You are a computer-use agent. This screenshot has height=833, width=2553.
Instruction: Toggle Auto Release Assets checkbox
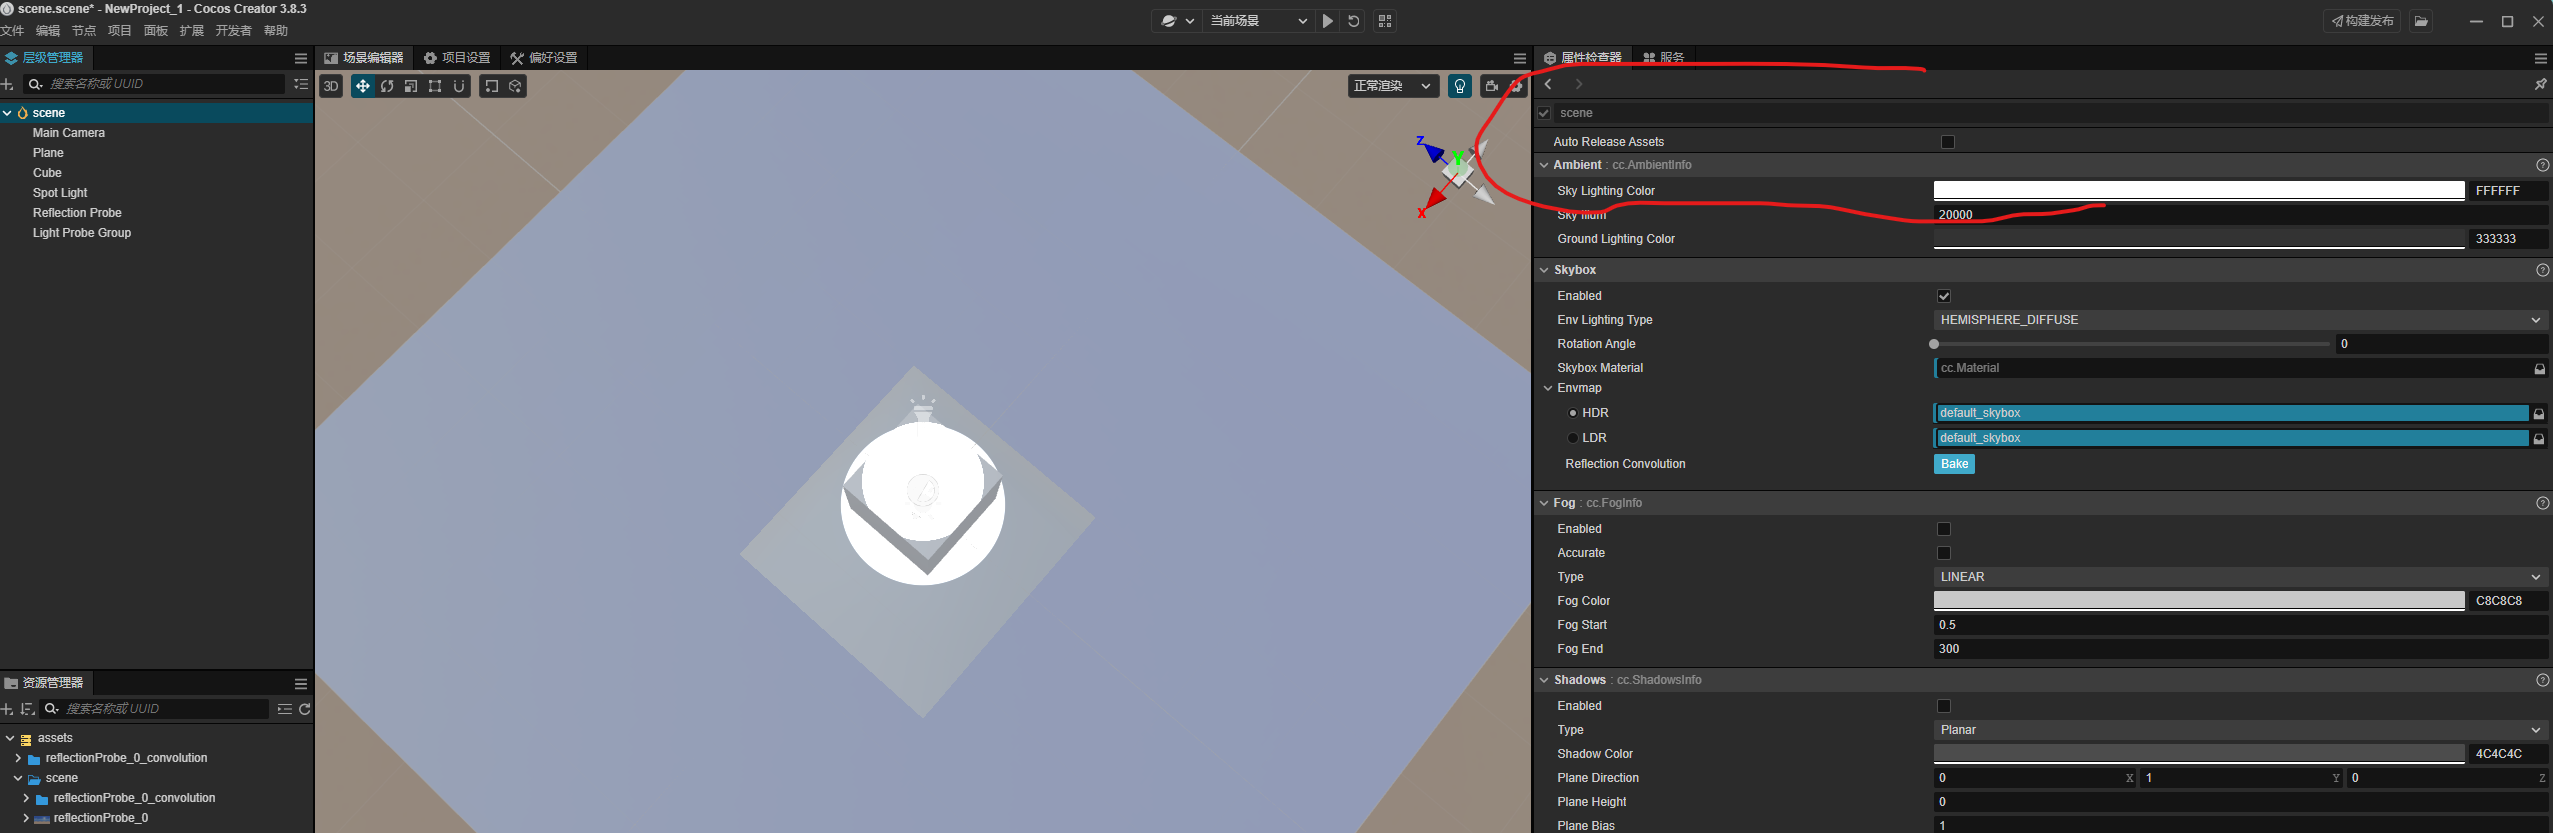pyautogui.click(x=1948, y=142)
